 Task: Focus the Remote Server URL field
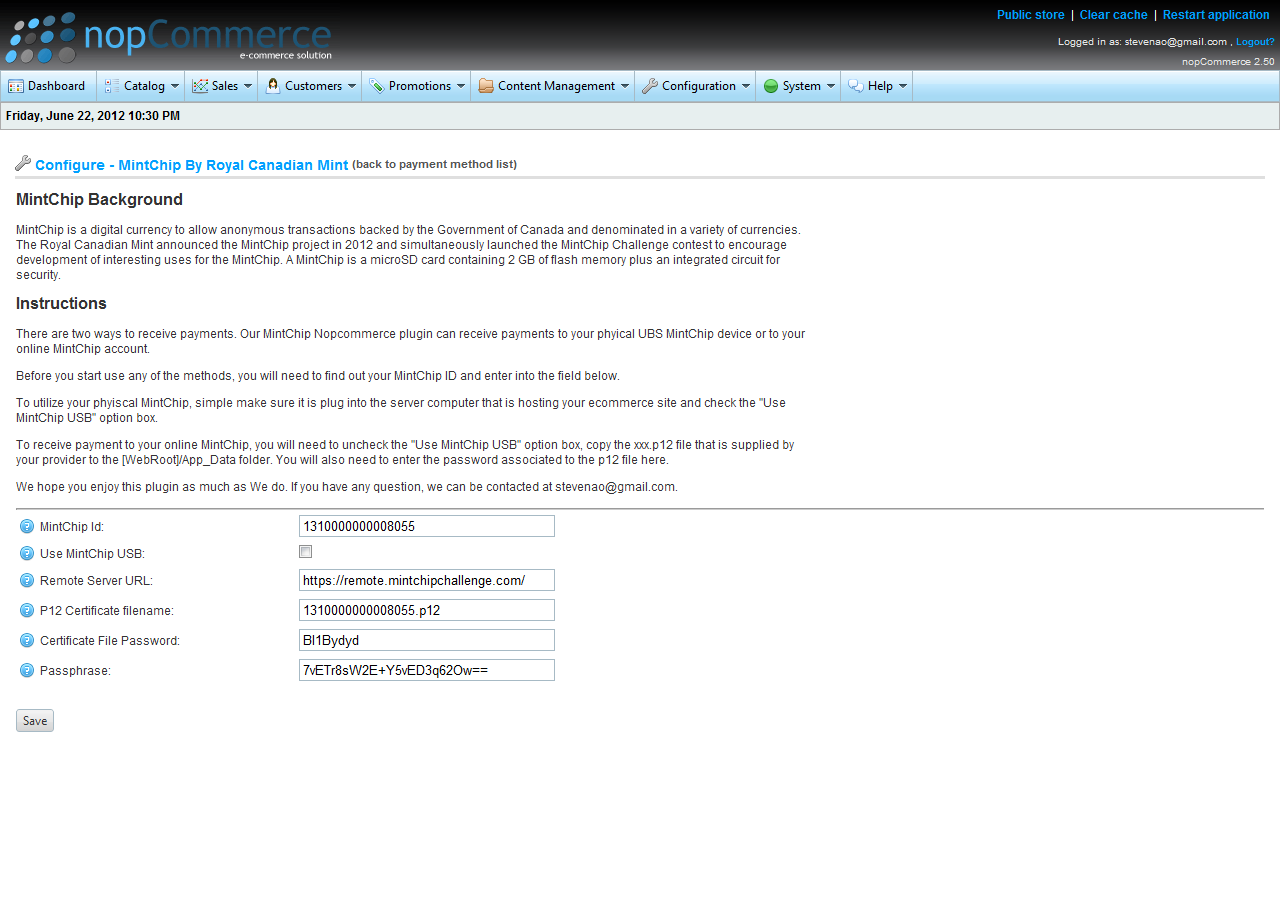click(427, 580)
